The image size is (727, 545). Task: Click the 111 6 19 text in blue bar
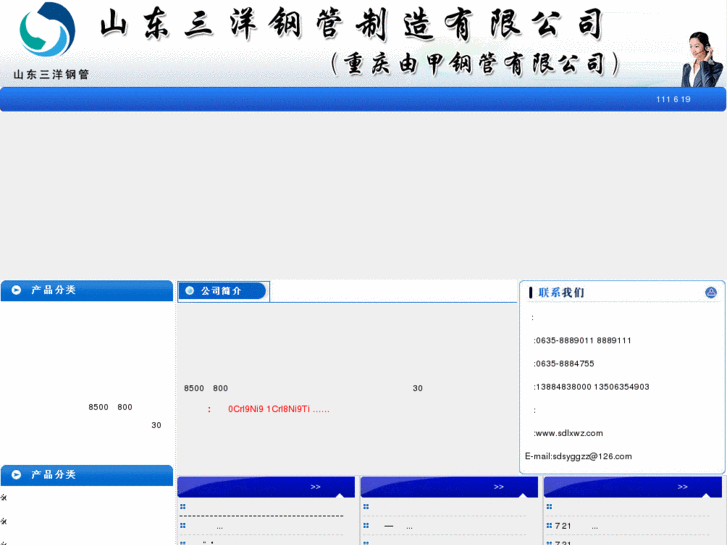point(673,99)
